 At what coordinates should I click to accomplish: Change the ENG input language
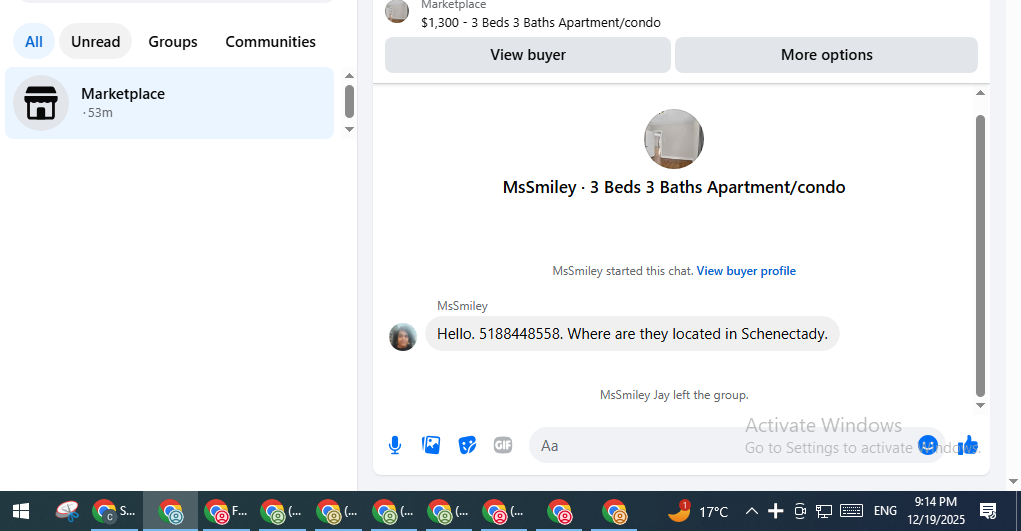pos(885,511)
